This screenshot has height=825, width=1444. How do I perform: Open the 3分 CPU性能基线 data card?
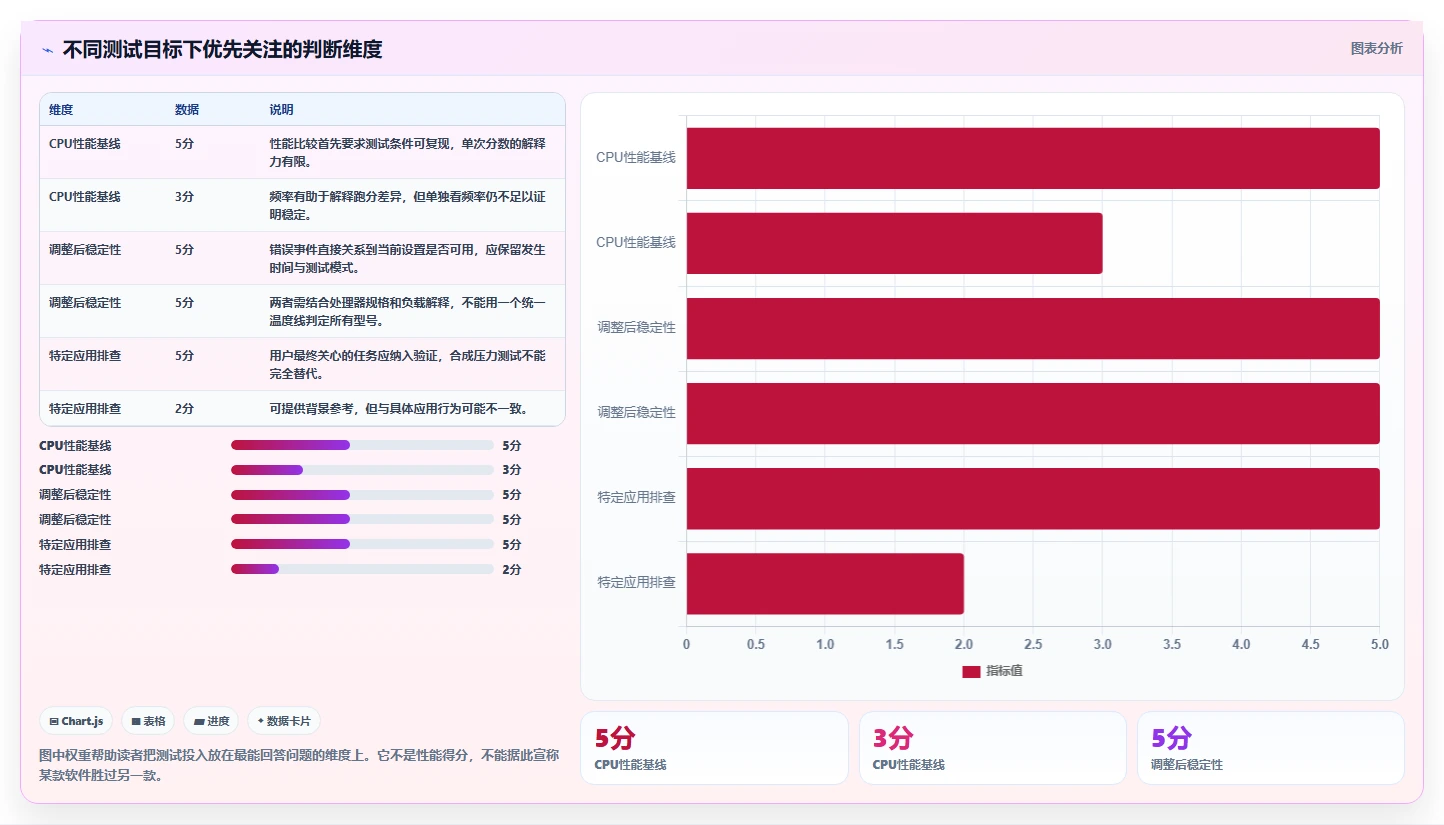click(993, 748)
